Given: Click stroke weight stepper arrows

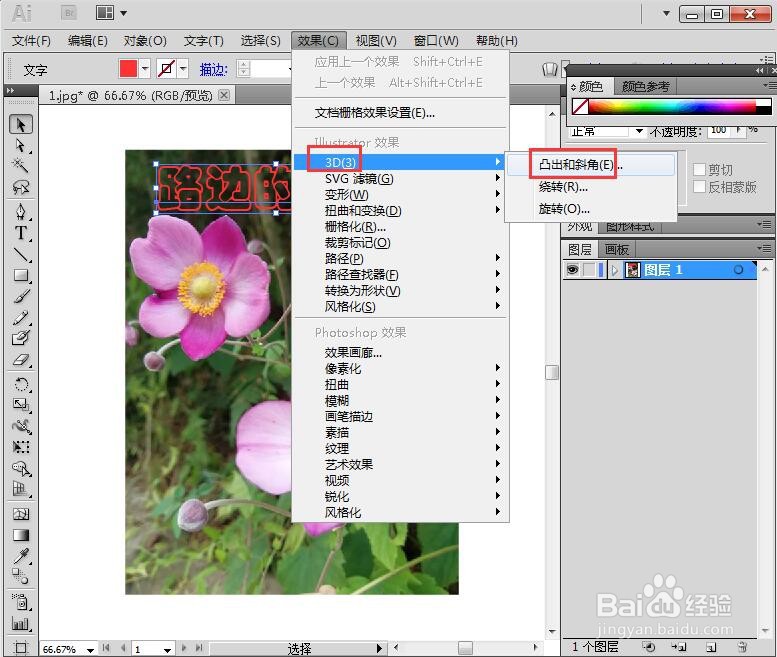Looking at the screenshot, I should [243, 68].
